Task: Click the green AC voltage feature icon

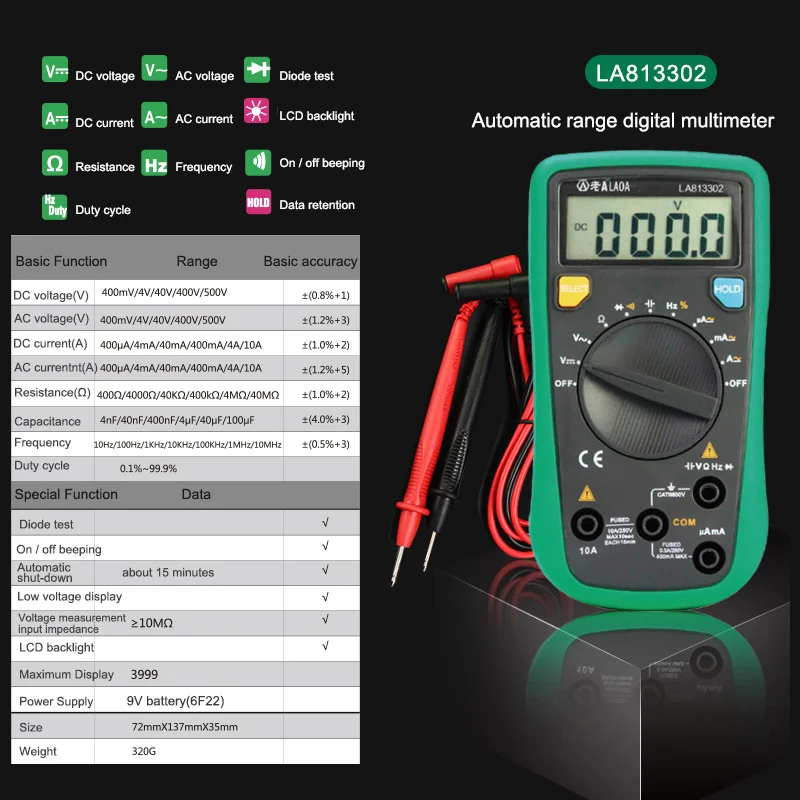Action: pyautogui.click(x=154, y=68)
